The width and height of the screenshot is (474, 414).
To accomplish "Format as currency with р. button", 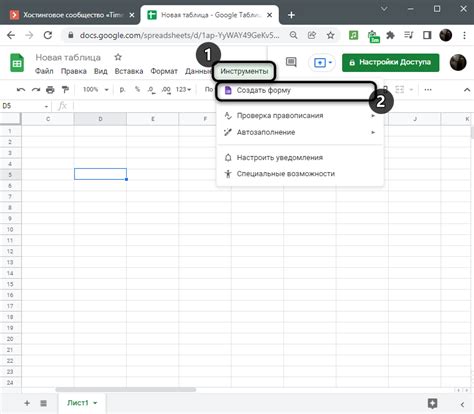I will (122, 90).
